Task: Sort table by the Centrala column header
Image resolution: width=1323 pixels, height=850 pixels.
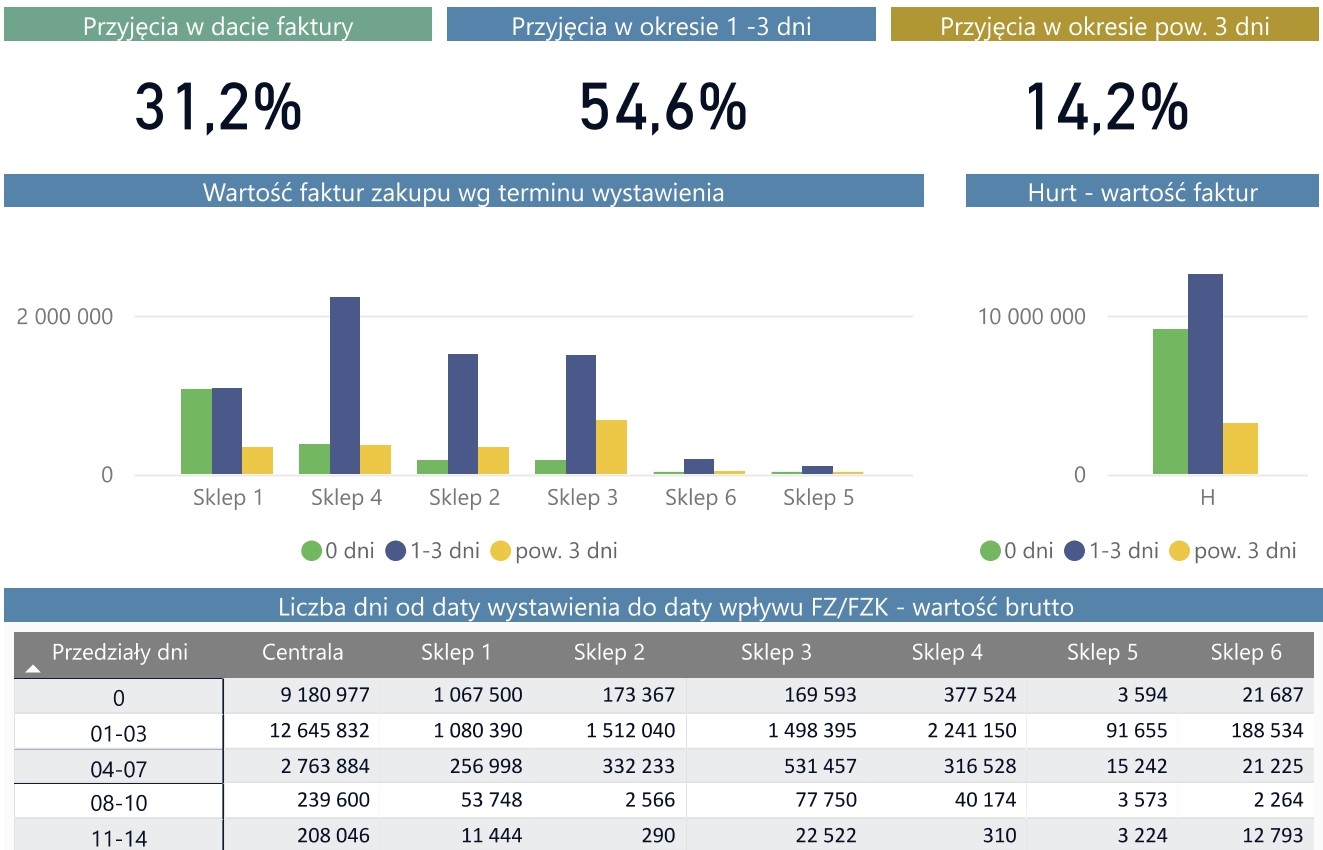Action: click(302, 653)
